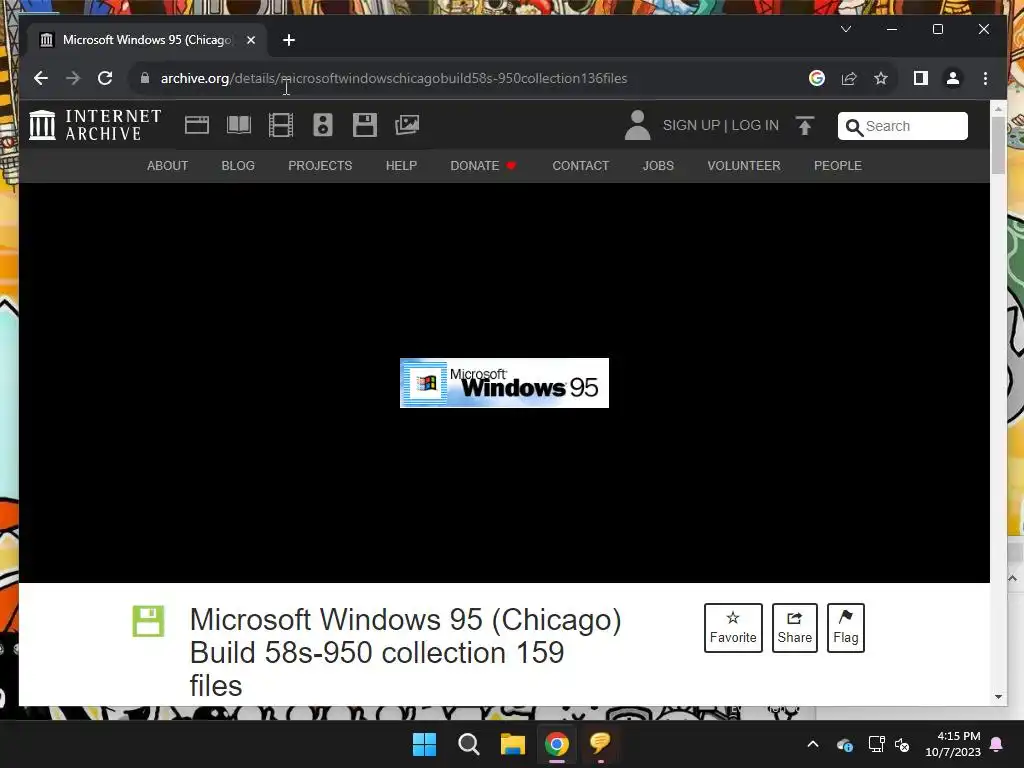Image resolution: width=1024 pixels, height=768 pixels.
Task: Click the user avatar icon
Action: click(637, 125)
